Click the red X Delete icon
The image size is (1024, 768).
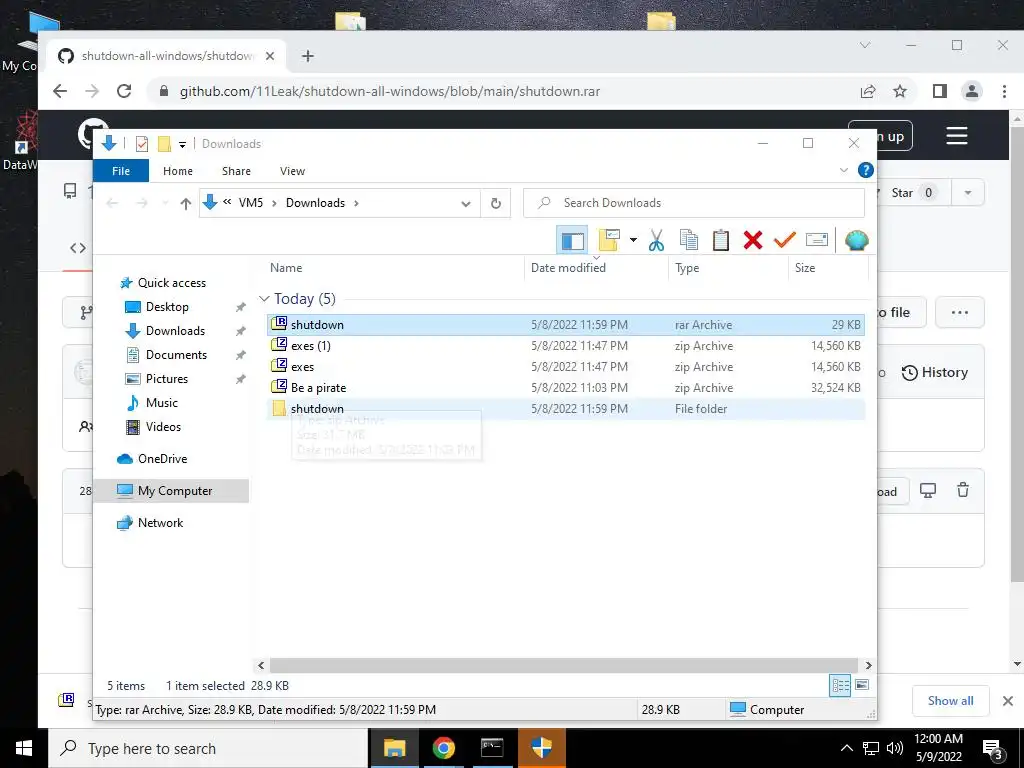click(x=753, y=240)
